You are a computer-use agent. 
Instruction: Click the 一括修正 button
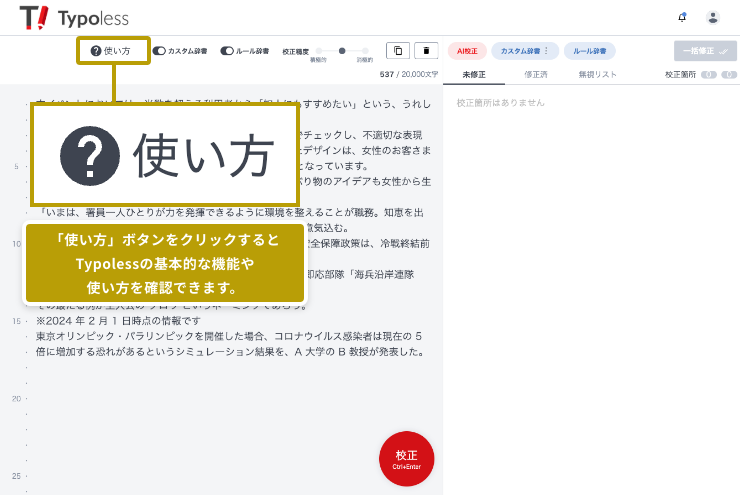tap(705, 51)
